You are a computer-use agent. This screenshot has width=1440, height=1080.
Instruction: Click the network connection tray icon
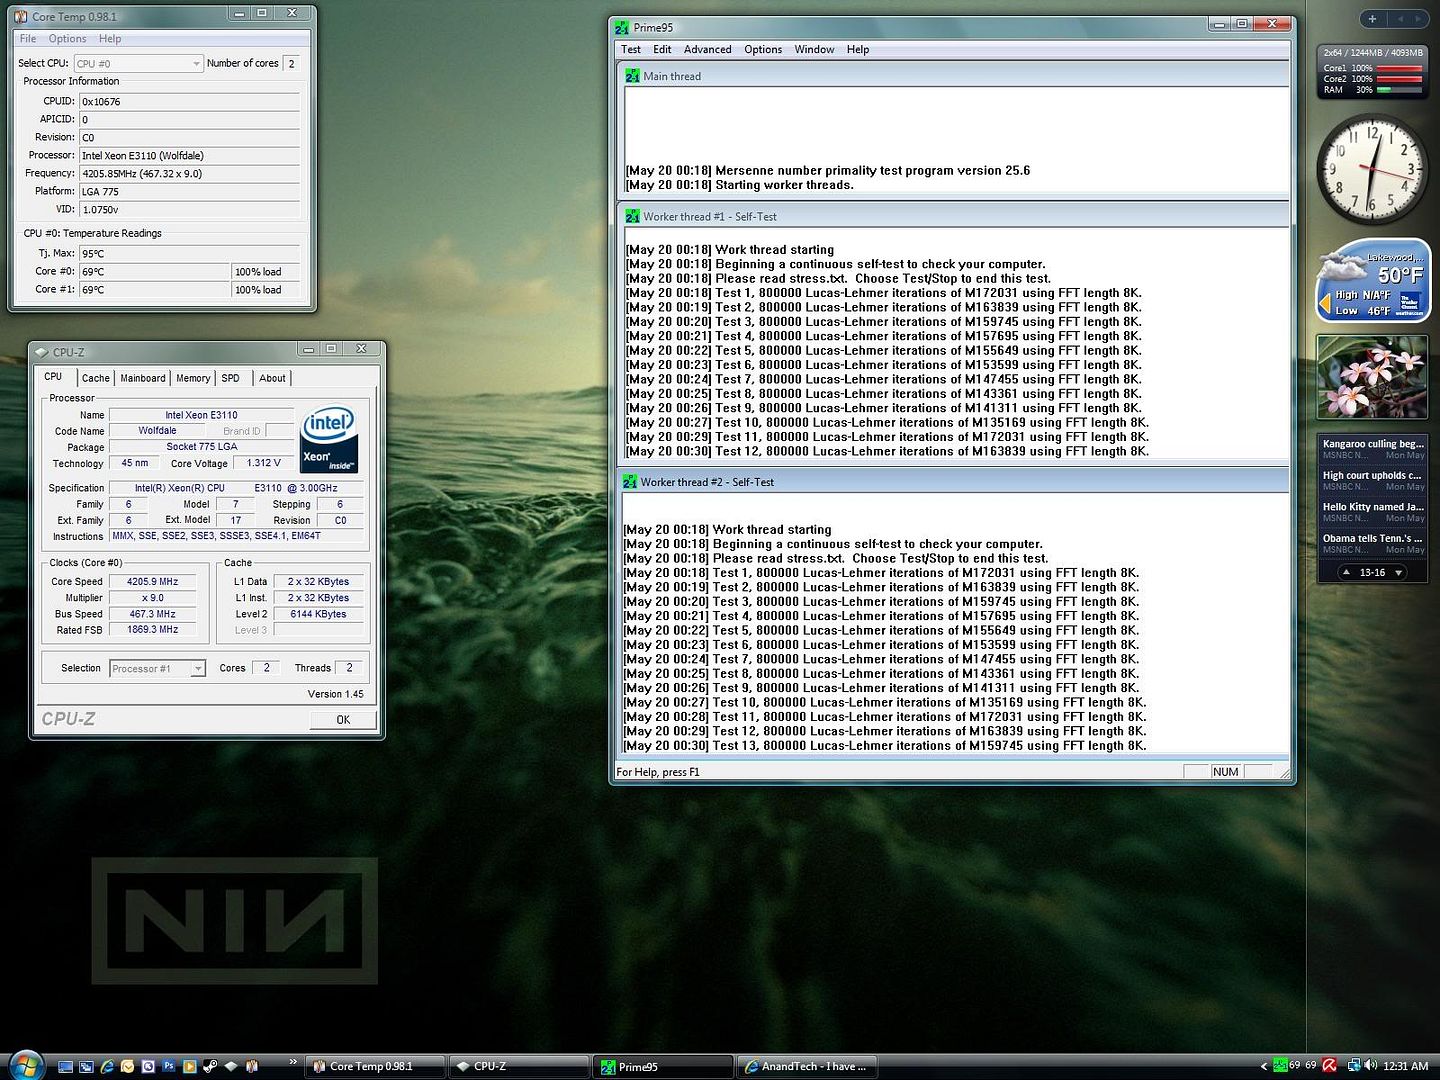coord(1353,1066)
